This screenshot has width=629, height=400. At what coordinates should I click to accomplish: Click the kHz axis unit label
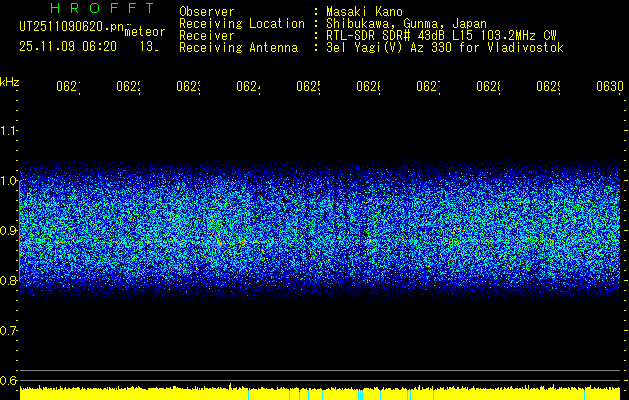[x=10, y=81]
